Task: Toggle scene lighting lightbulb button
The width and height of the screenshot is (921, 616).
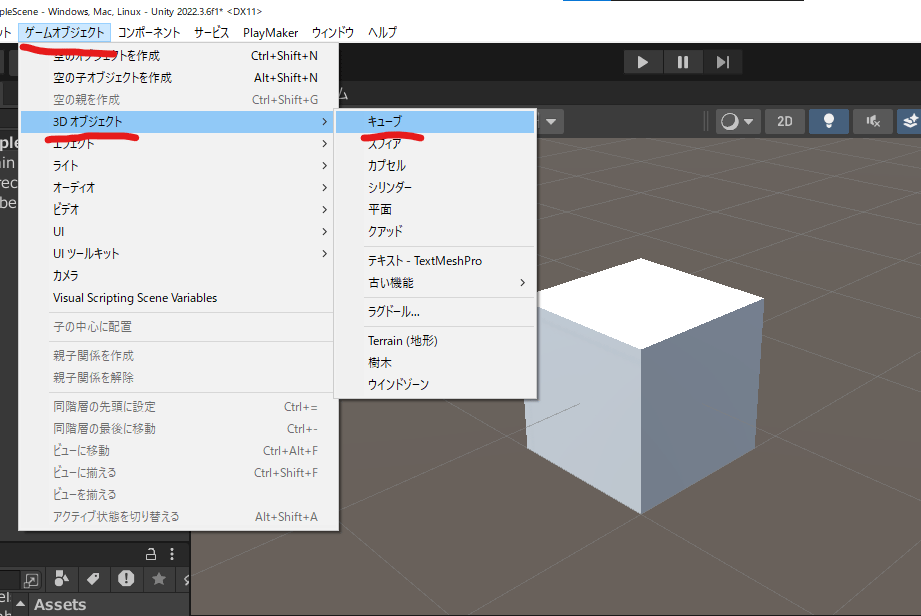Action: 829,122
